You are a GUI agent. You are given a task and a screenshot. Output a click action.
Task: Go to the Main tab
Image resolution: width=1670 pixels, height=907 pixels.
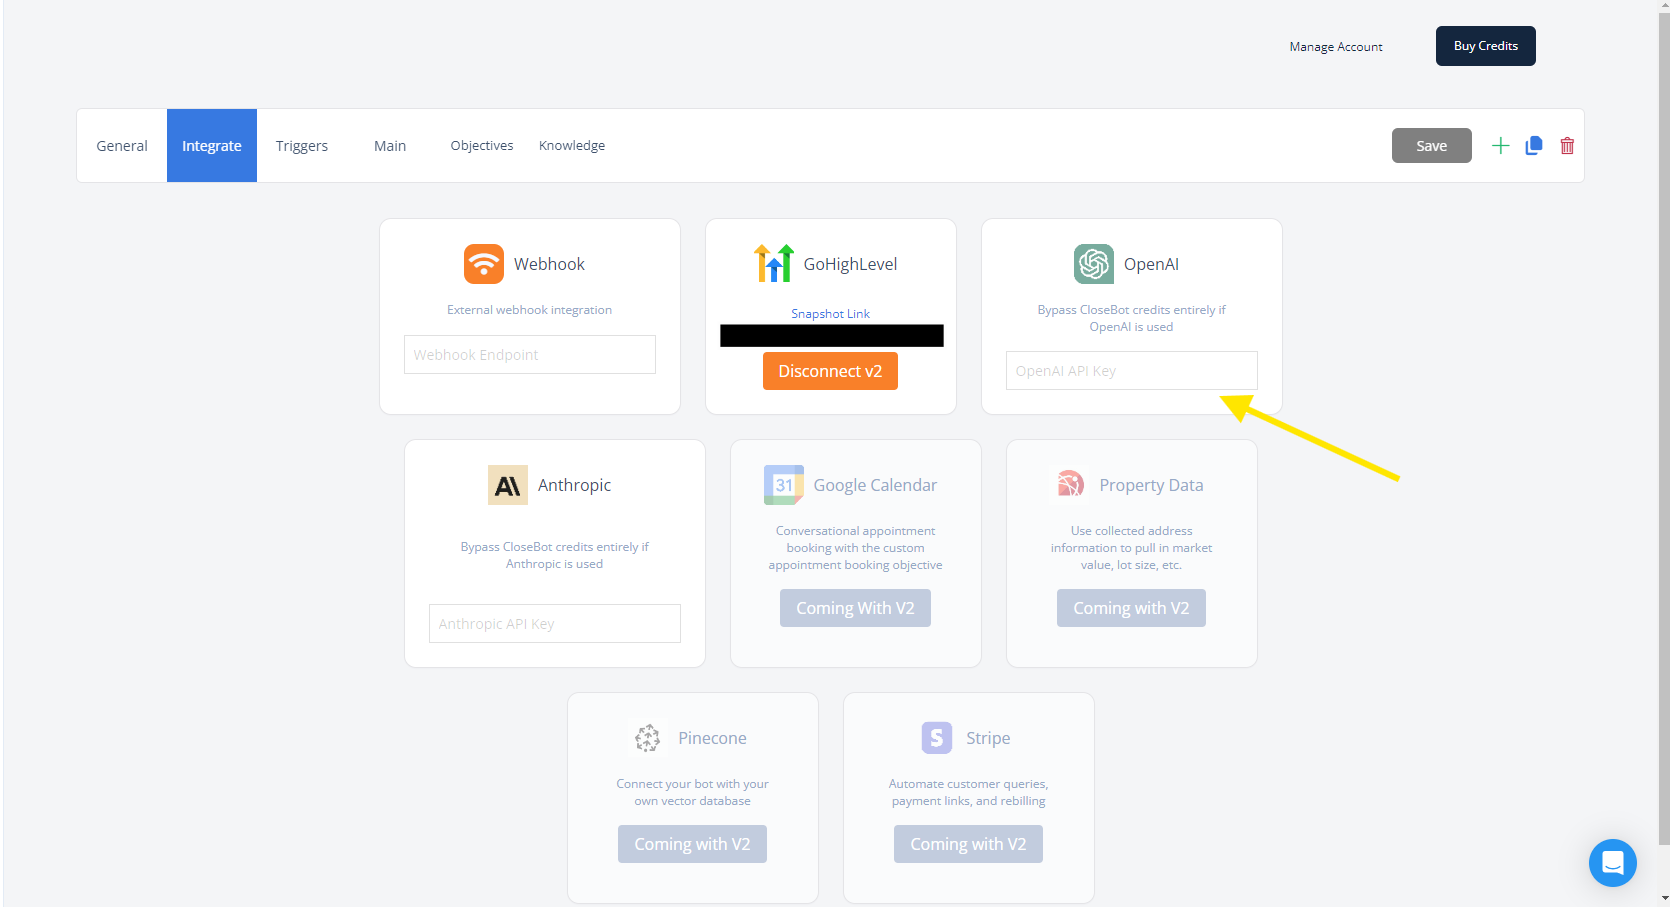click(390, 146)
